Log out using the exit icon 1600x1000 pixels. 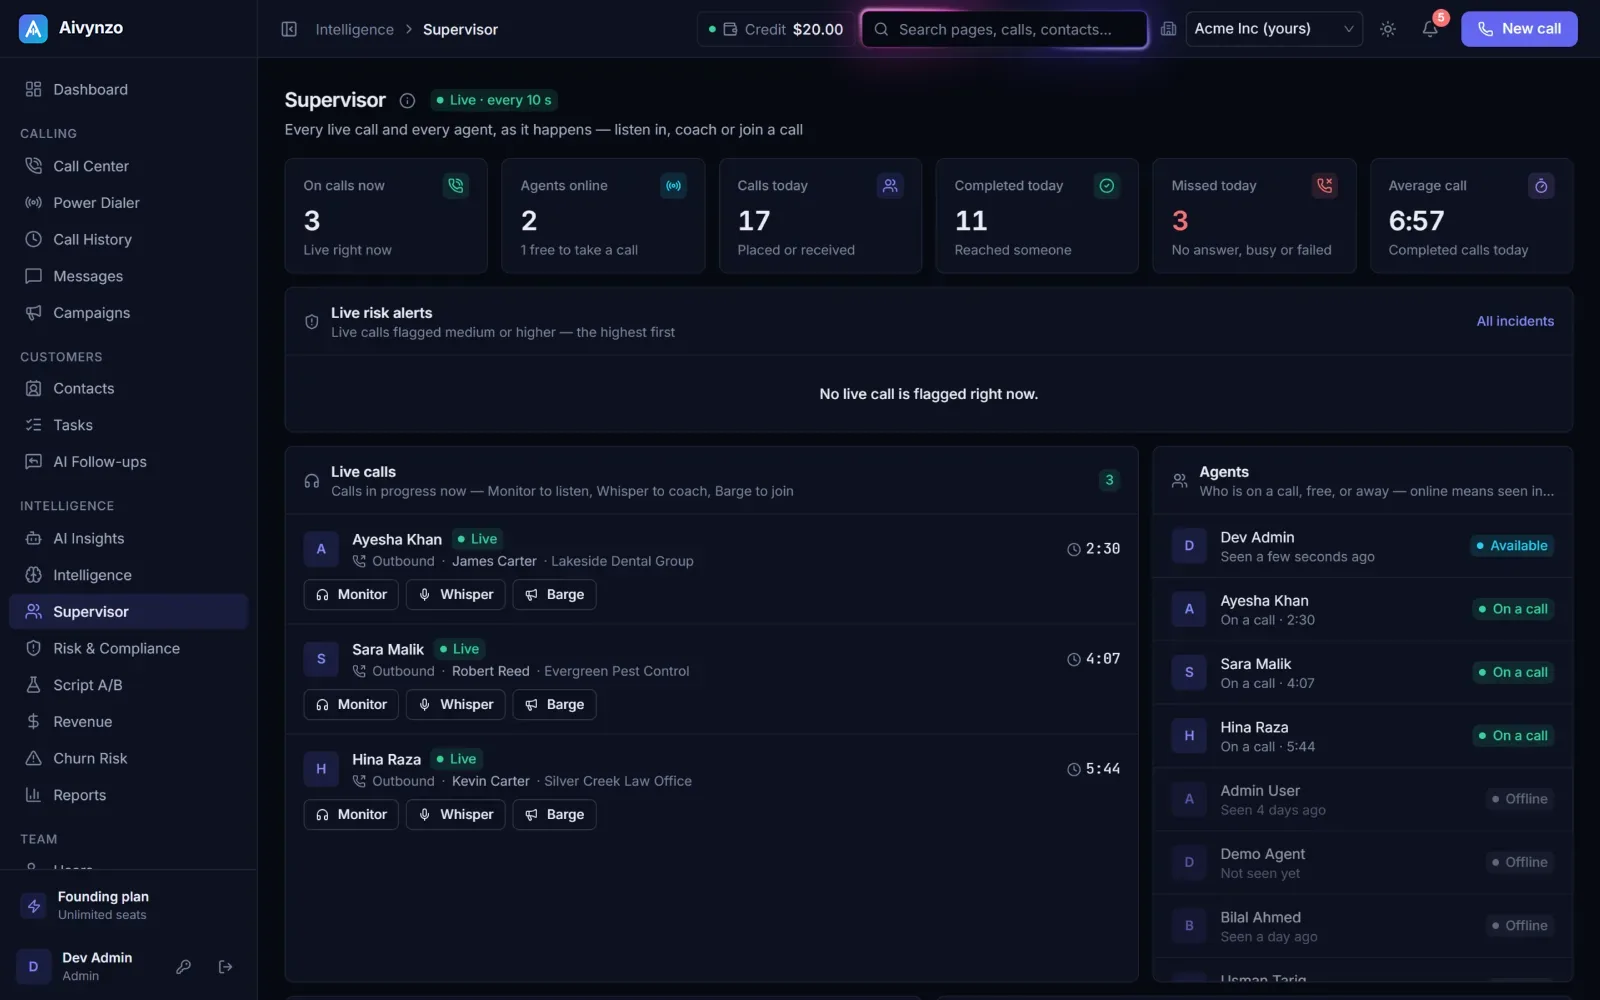pos(226,967)
